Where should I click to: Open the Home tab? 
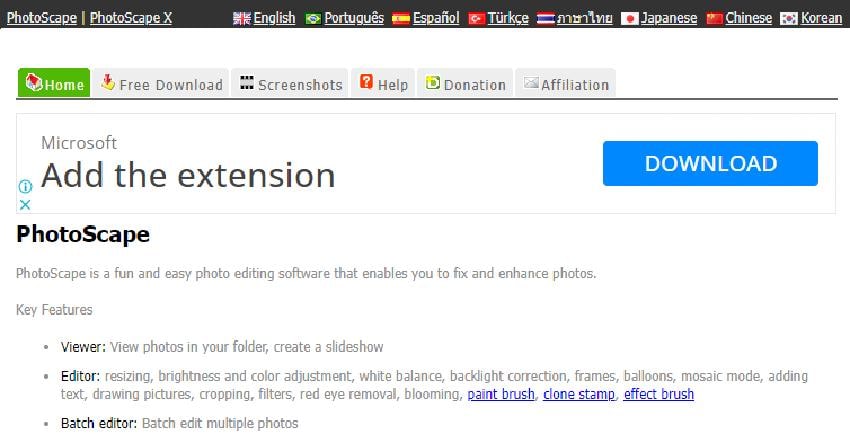pyautogui.click(x=54, y=83)
